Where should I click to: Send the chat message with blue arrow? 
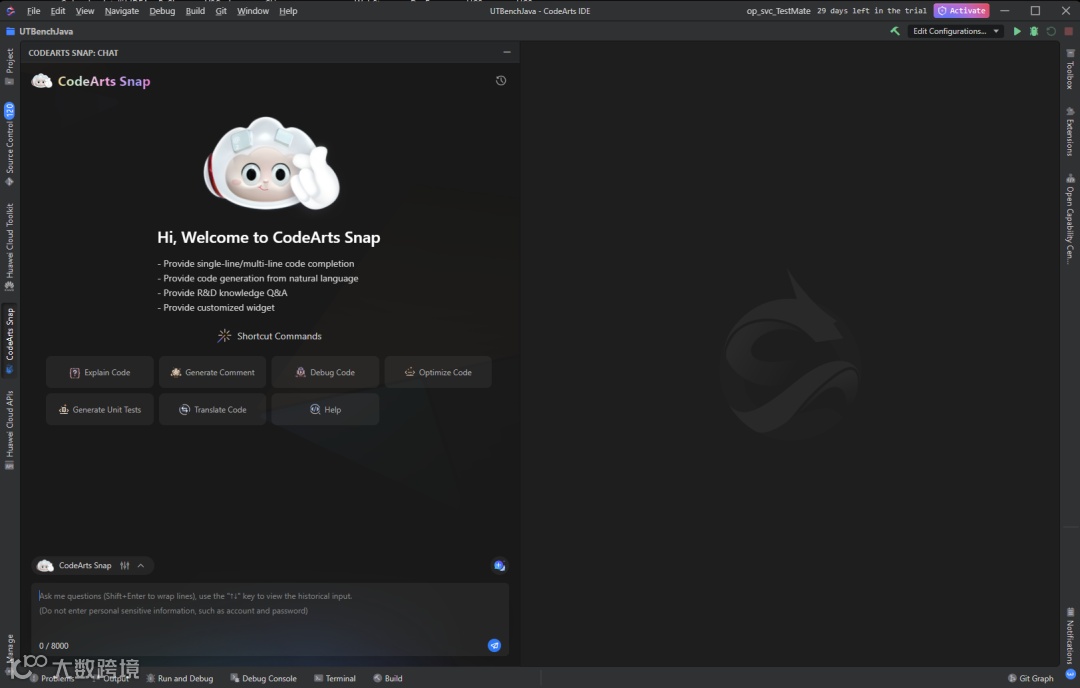(495, 645)
